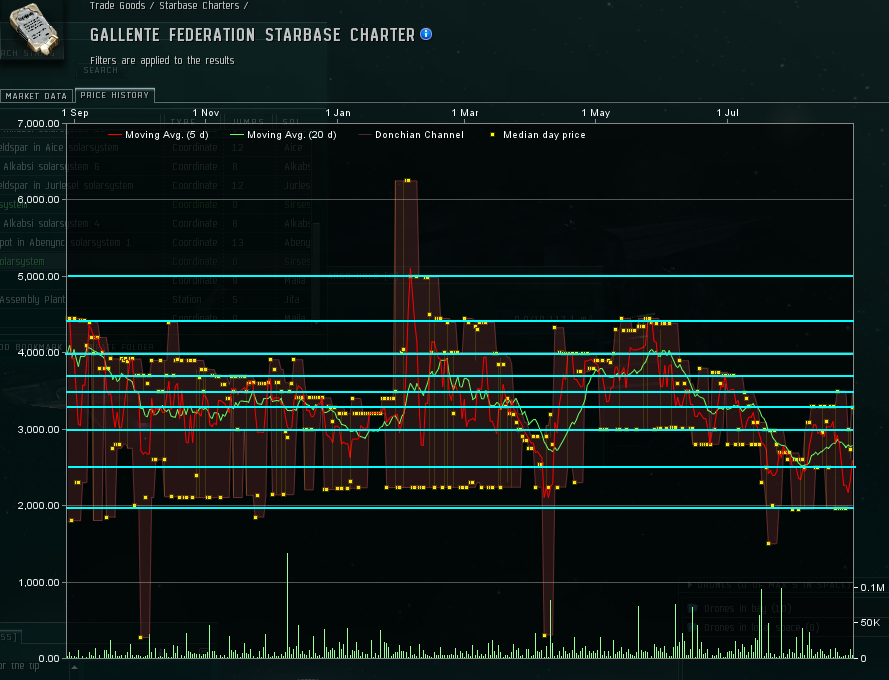Click the 1,000.00 price axis label
The width and height of the screenshot is (889, 680).
tap(39, 582)
